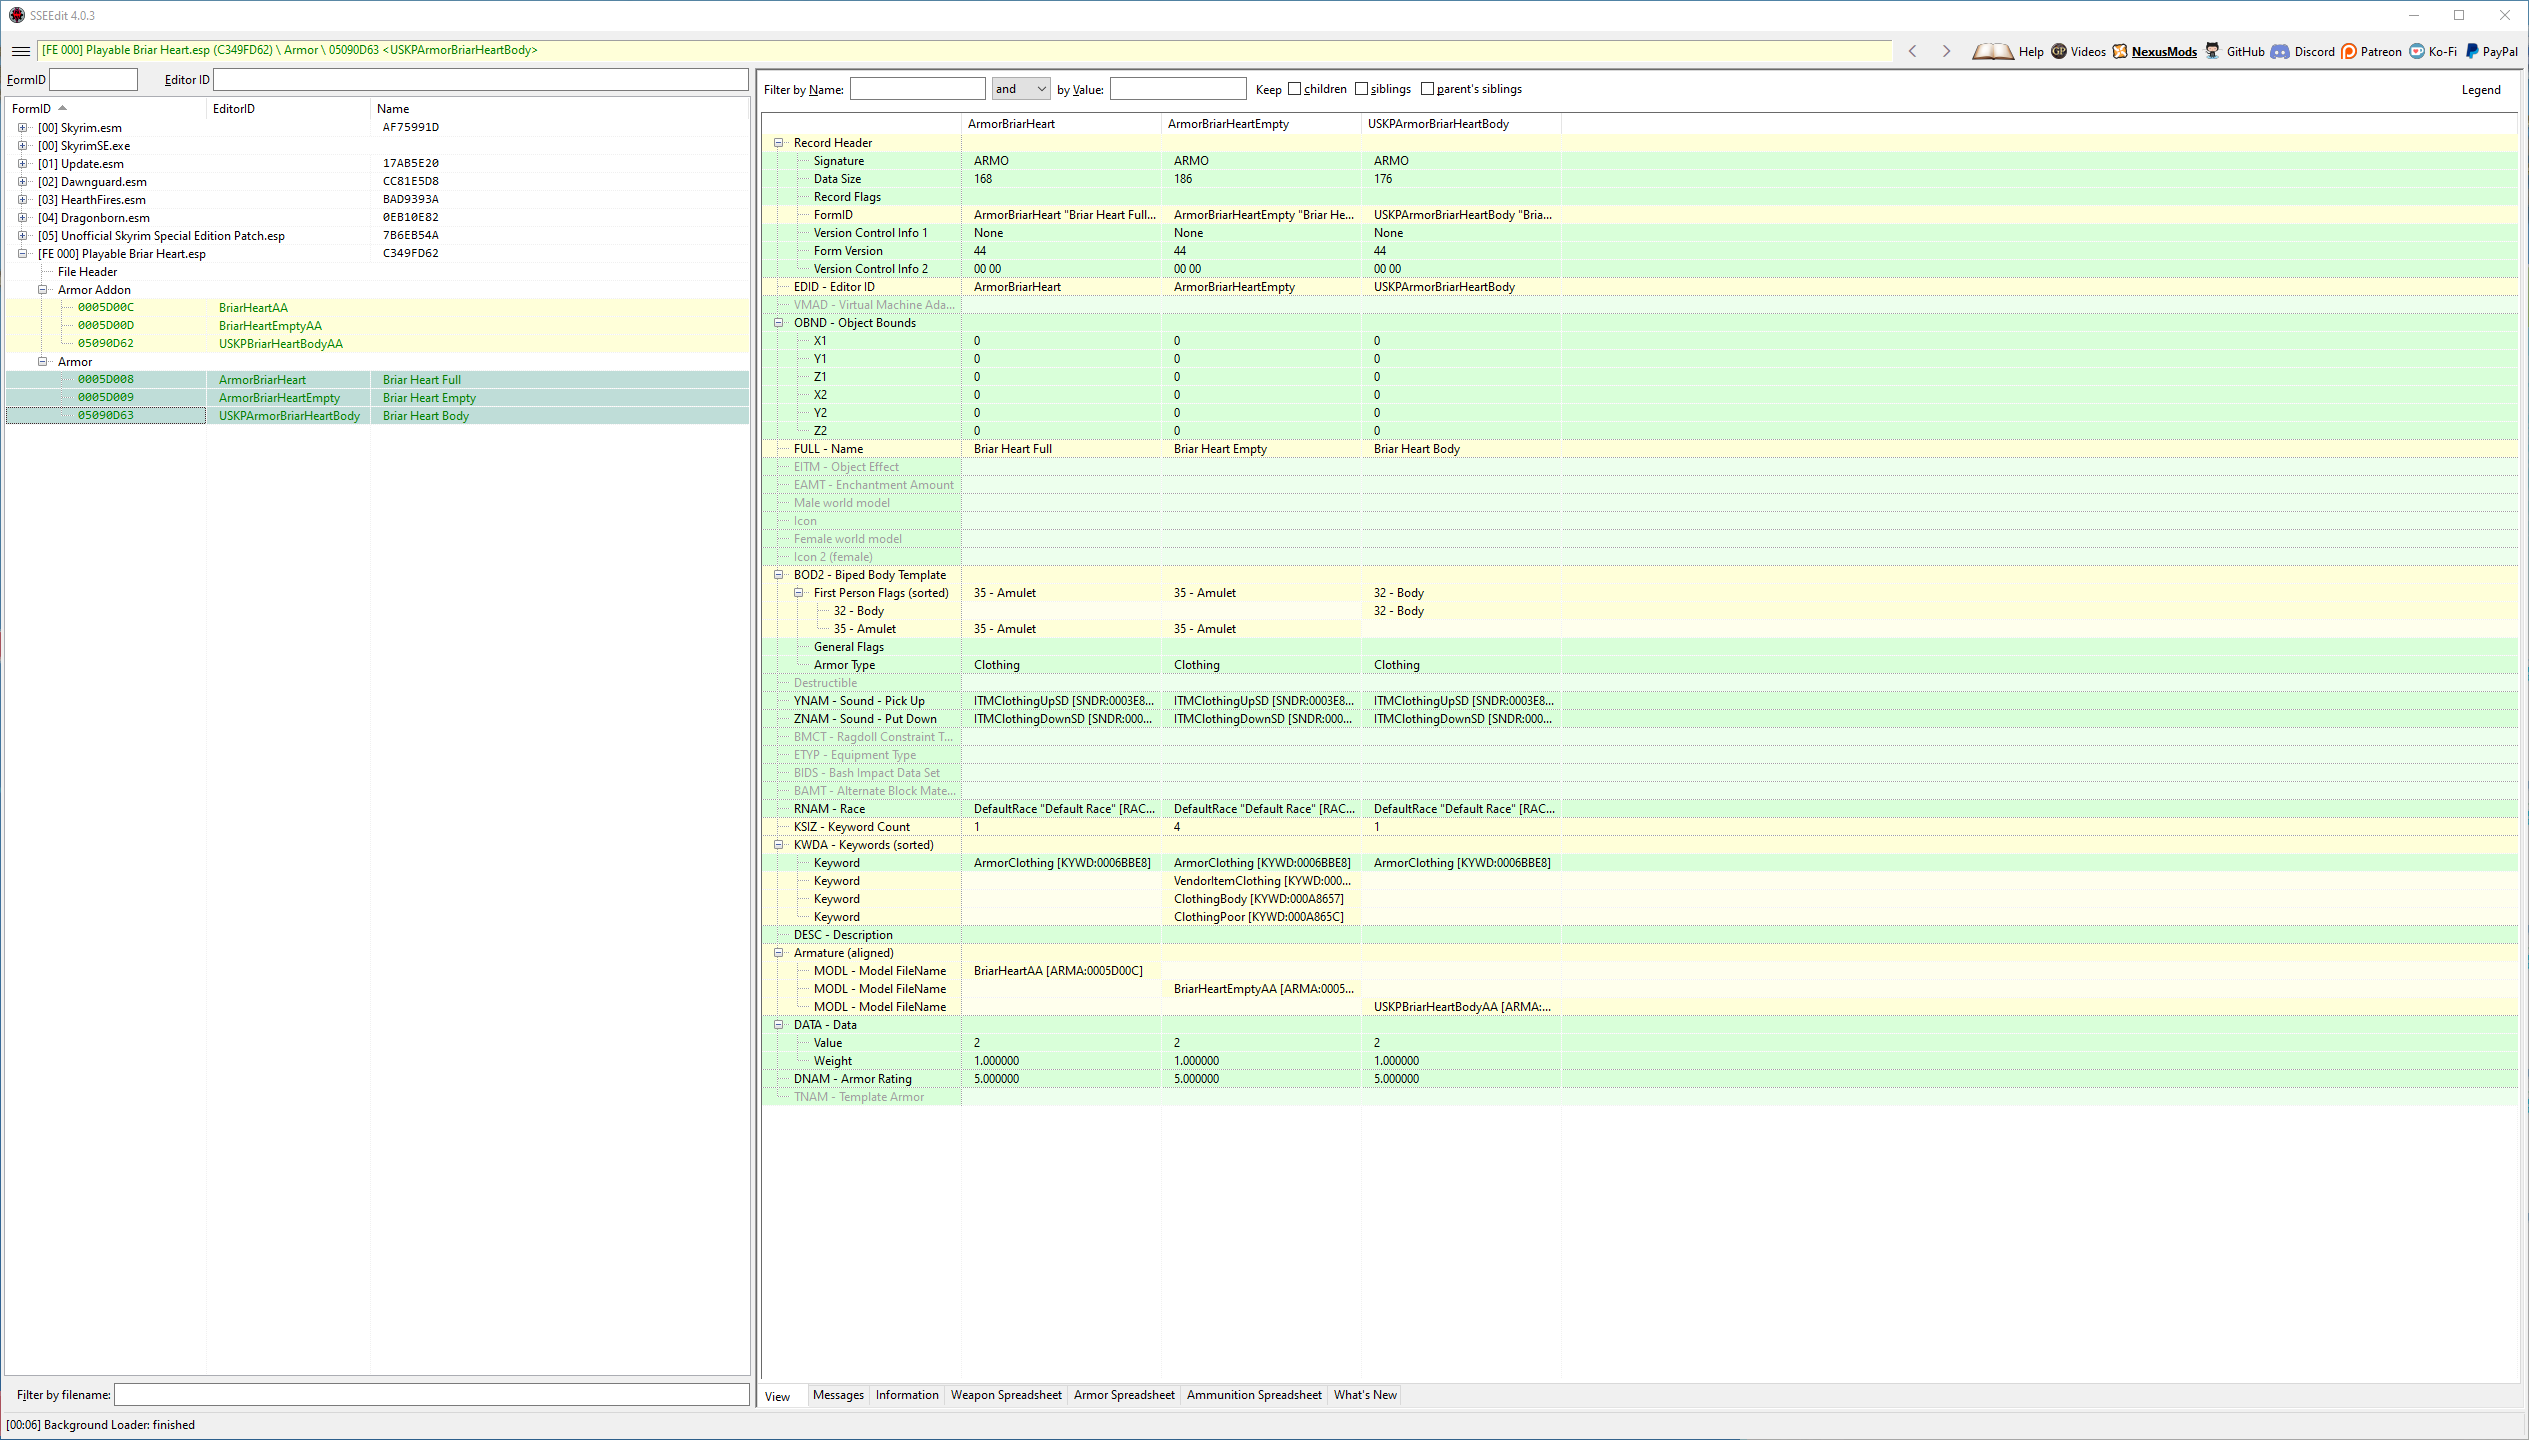Click the BriarHeartAA armature model cell

tap(1061, 970)
